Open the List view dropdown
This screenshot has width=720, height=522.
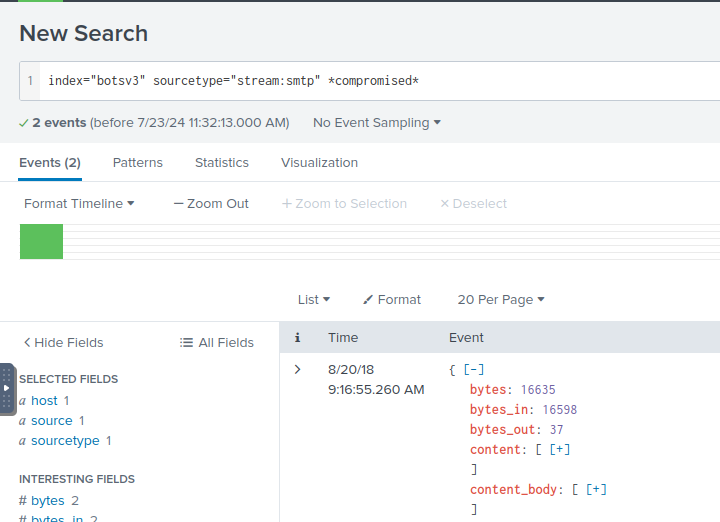tap(313, 300)
